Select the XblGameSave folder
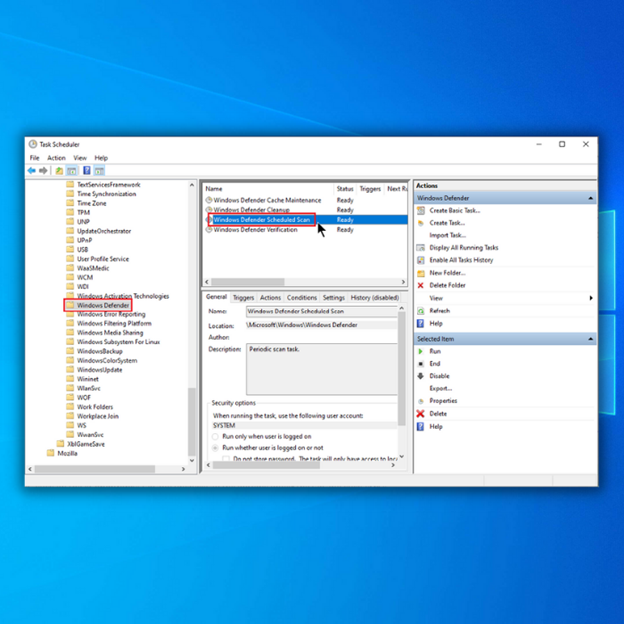This screenshot has width=624, height=624. coord(86,444)
